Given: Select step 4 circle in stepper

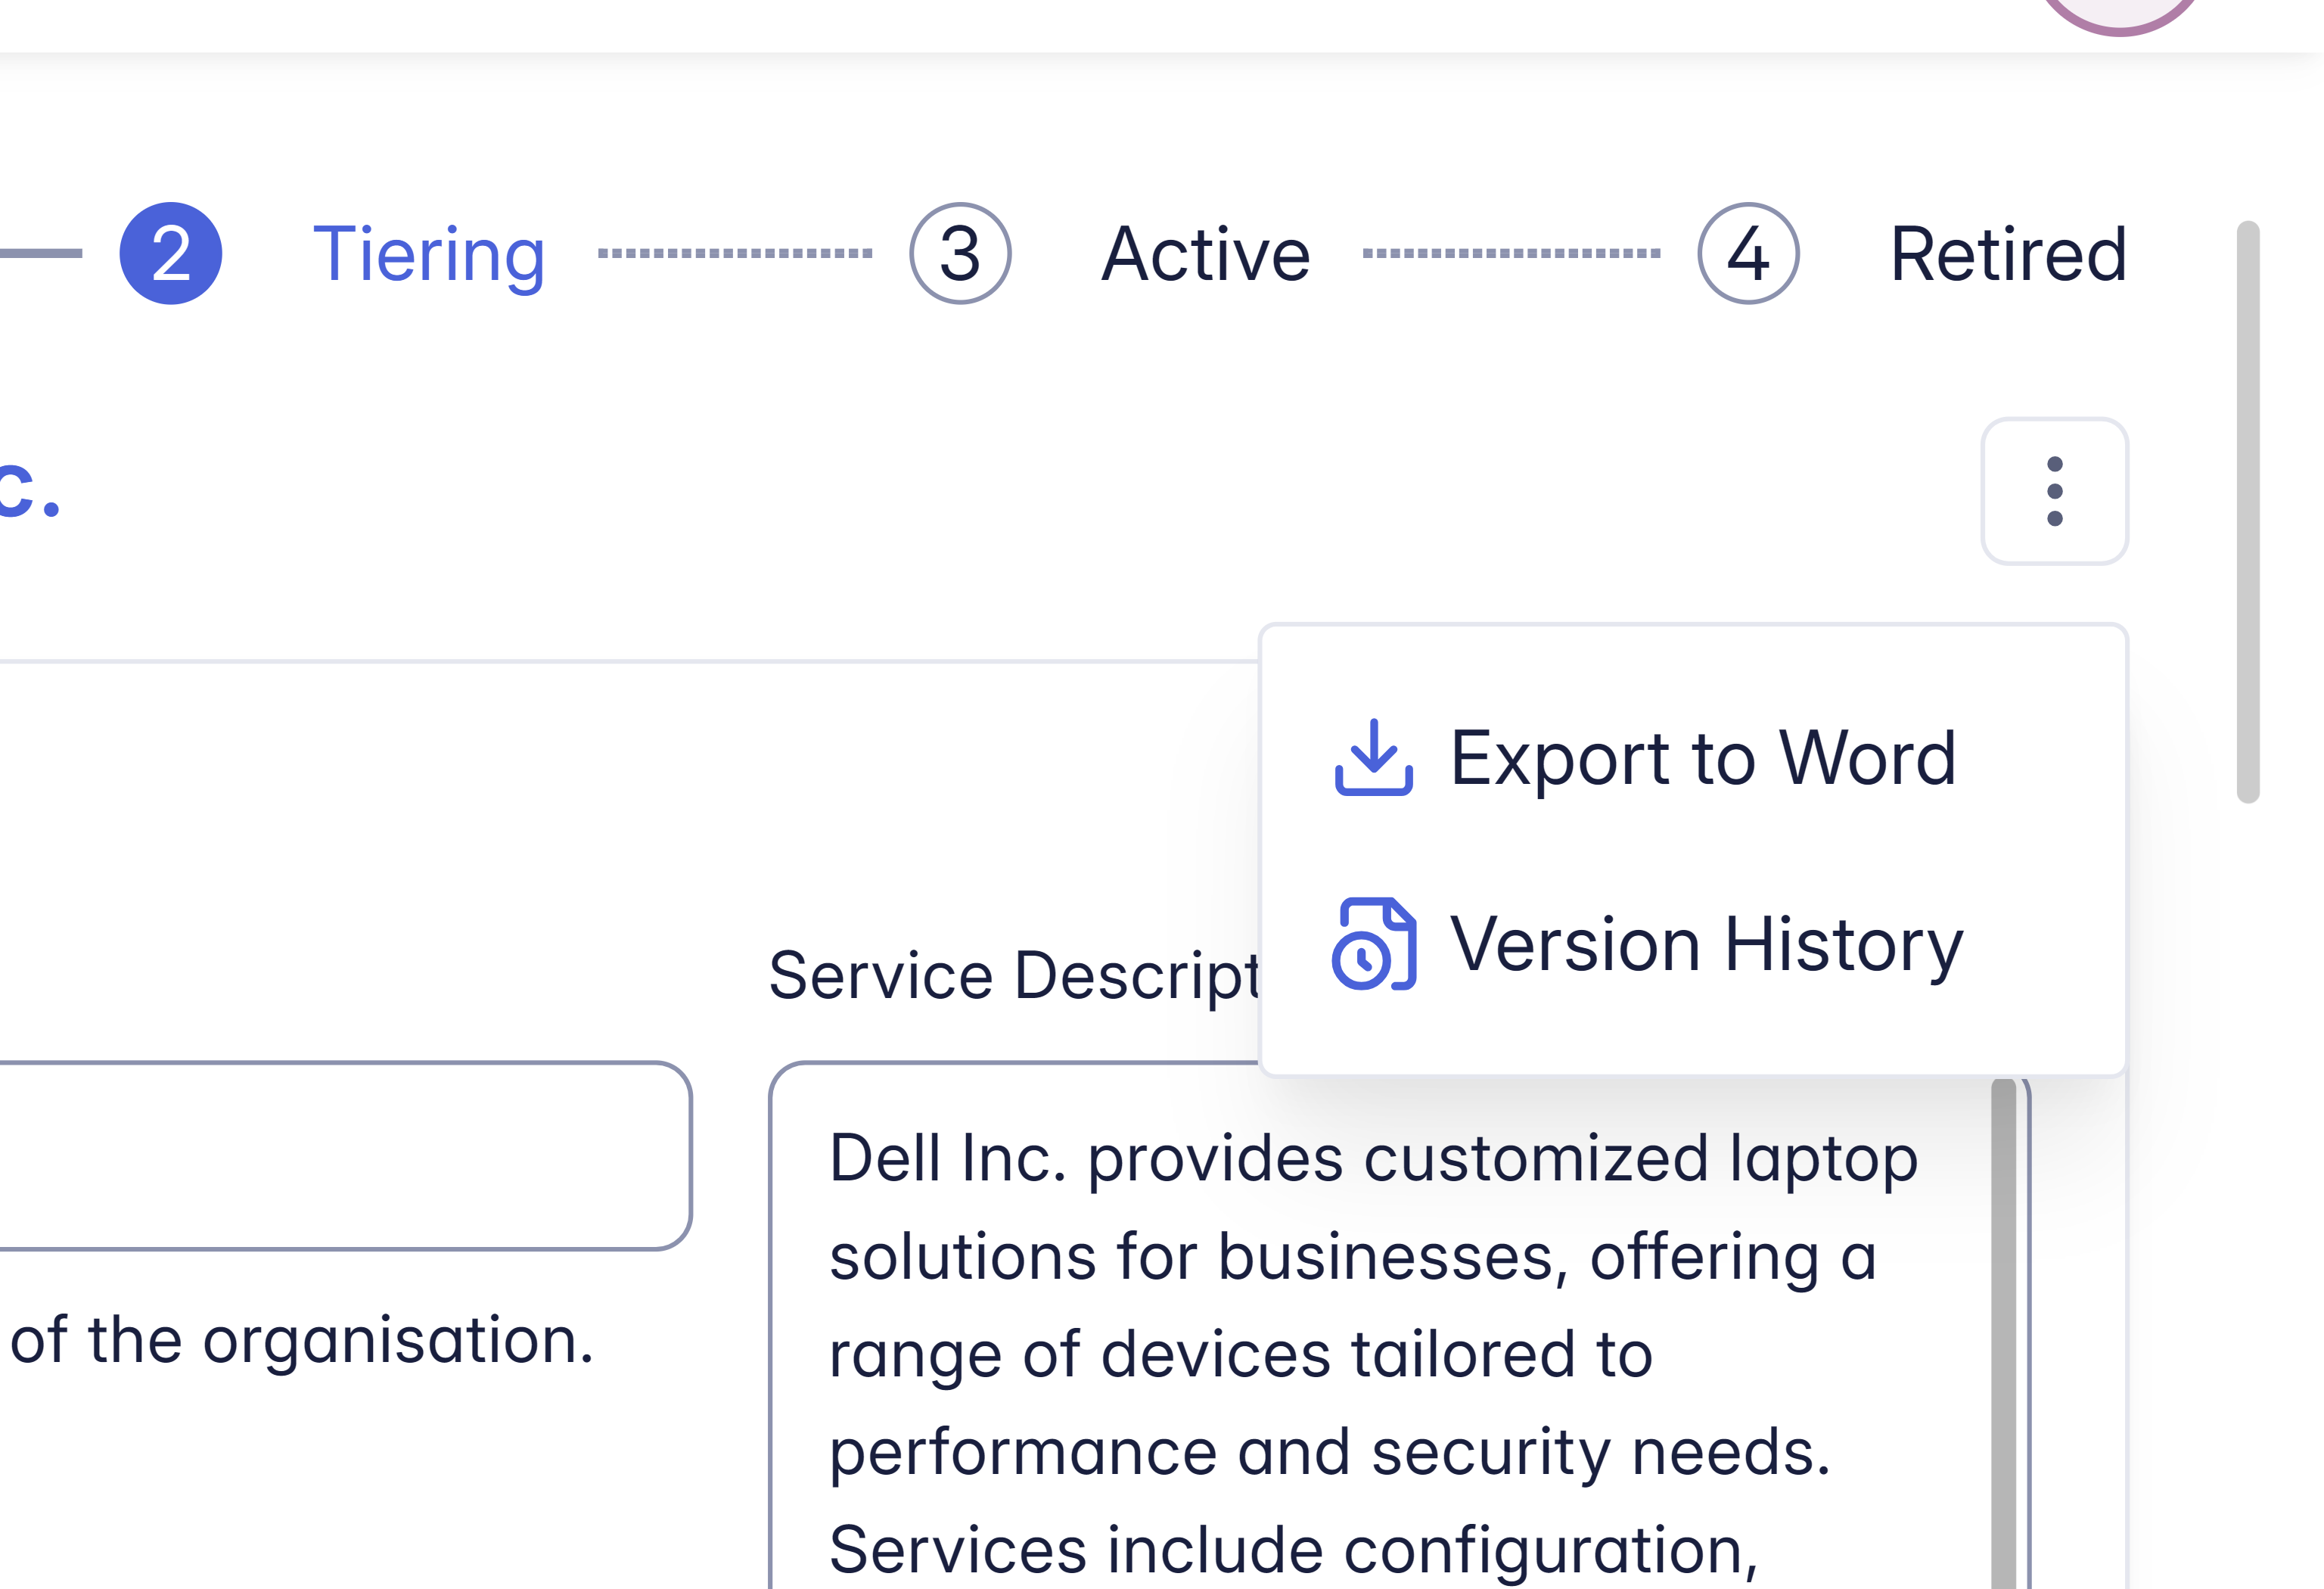Looking at the screenshot, I should [x=1748, y=254].
